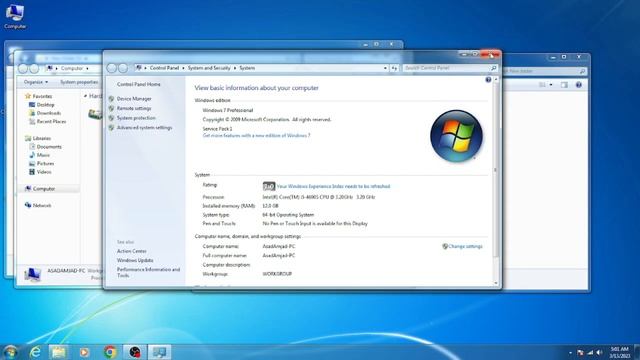Switch to the System taskbar window button
Viewport: 640px width, 360px height.
tap(160, 352)
